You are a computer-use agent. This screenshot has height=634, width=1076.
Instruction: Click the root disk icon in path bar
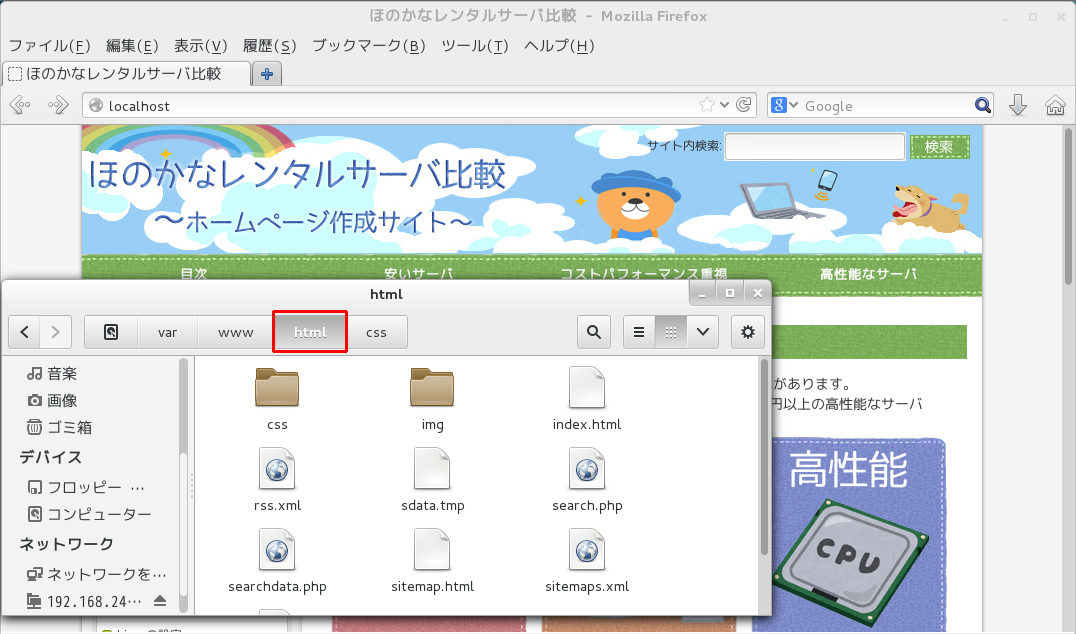(x=111, y=332)
